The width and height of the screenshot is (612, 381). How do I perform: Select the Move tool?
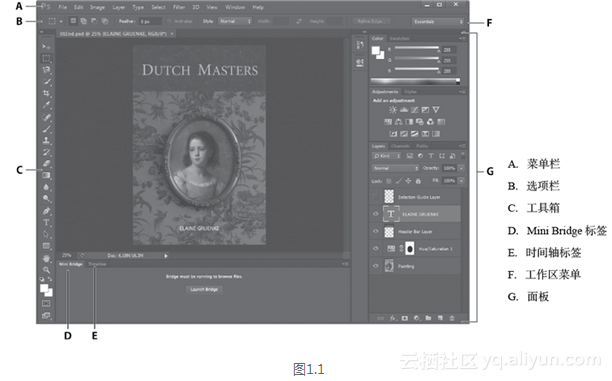46,47
